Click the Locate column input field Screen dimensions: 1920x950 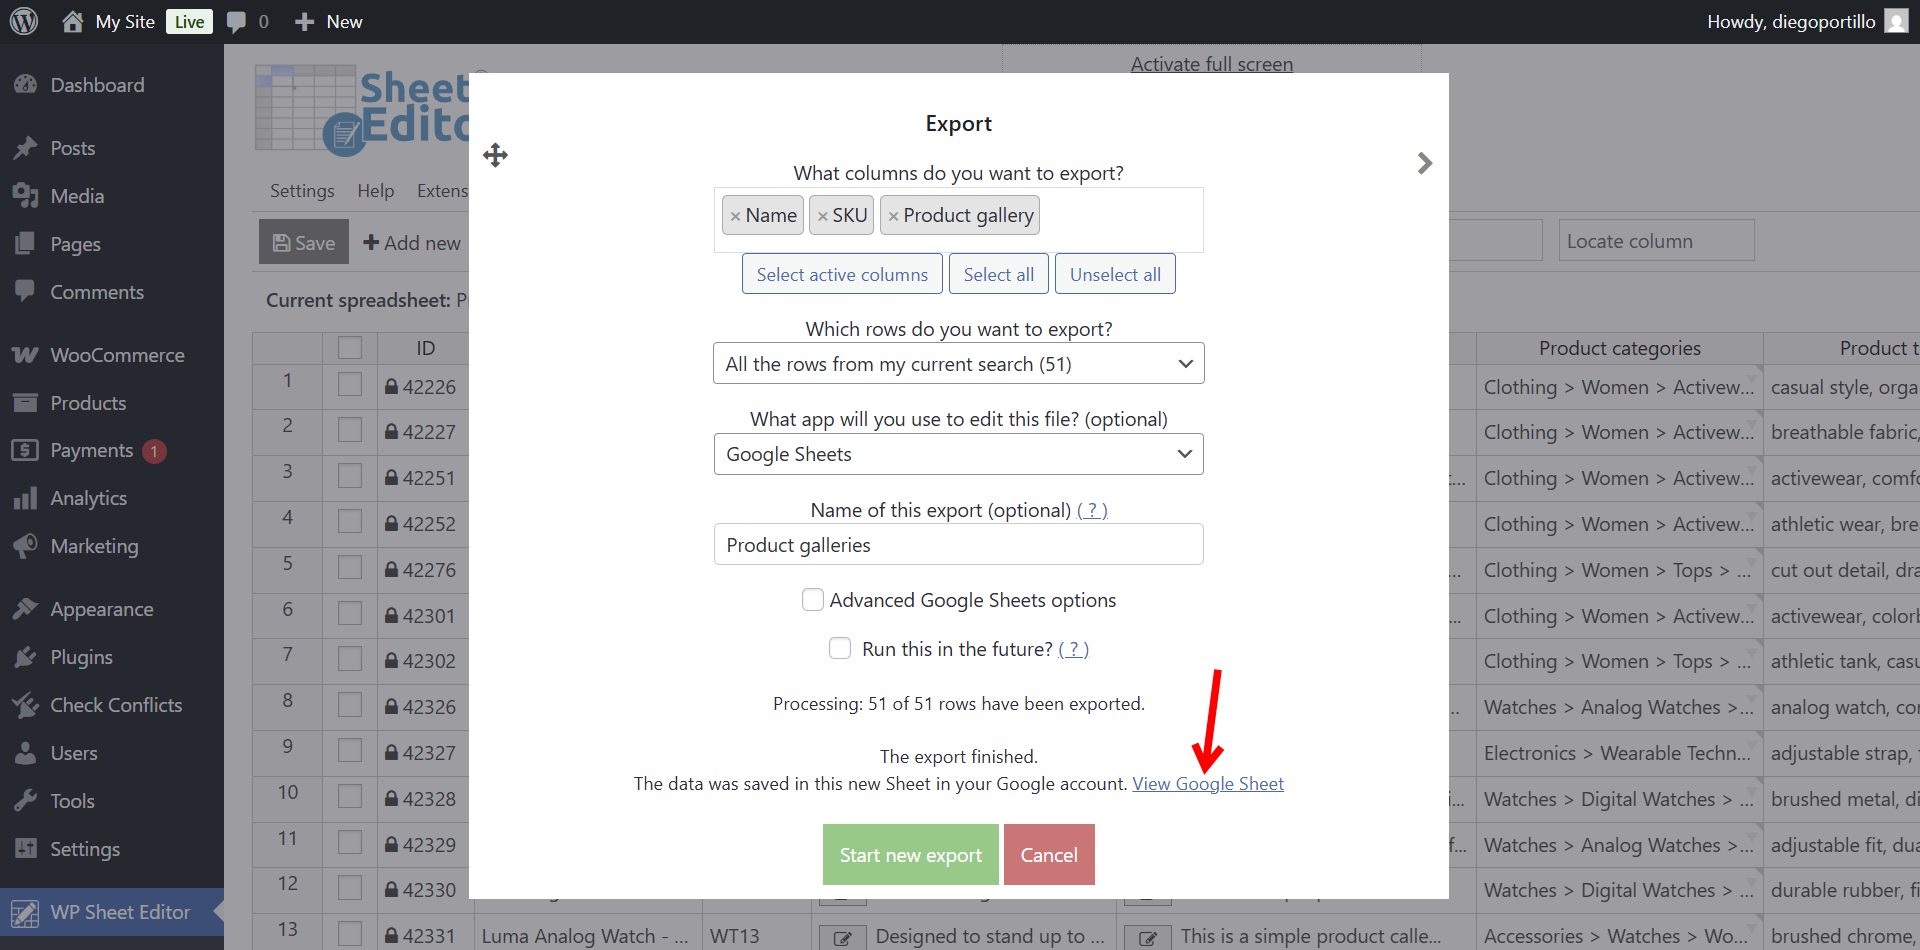(x=1655, y=240)
